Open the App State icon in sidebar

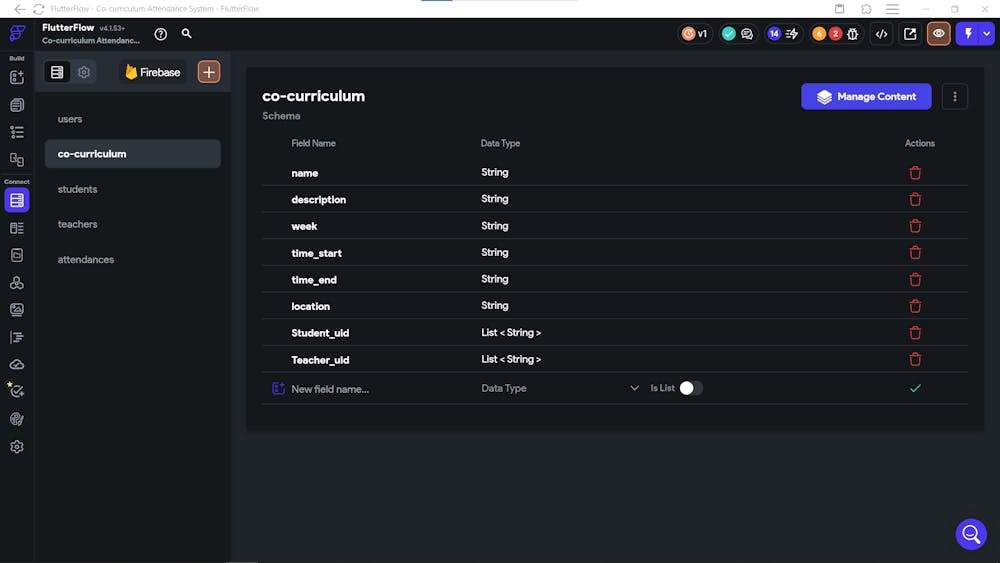click(17, 255)
